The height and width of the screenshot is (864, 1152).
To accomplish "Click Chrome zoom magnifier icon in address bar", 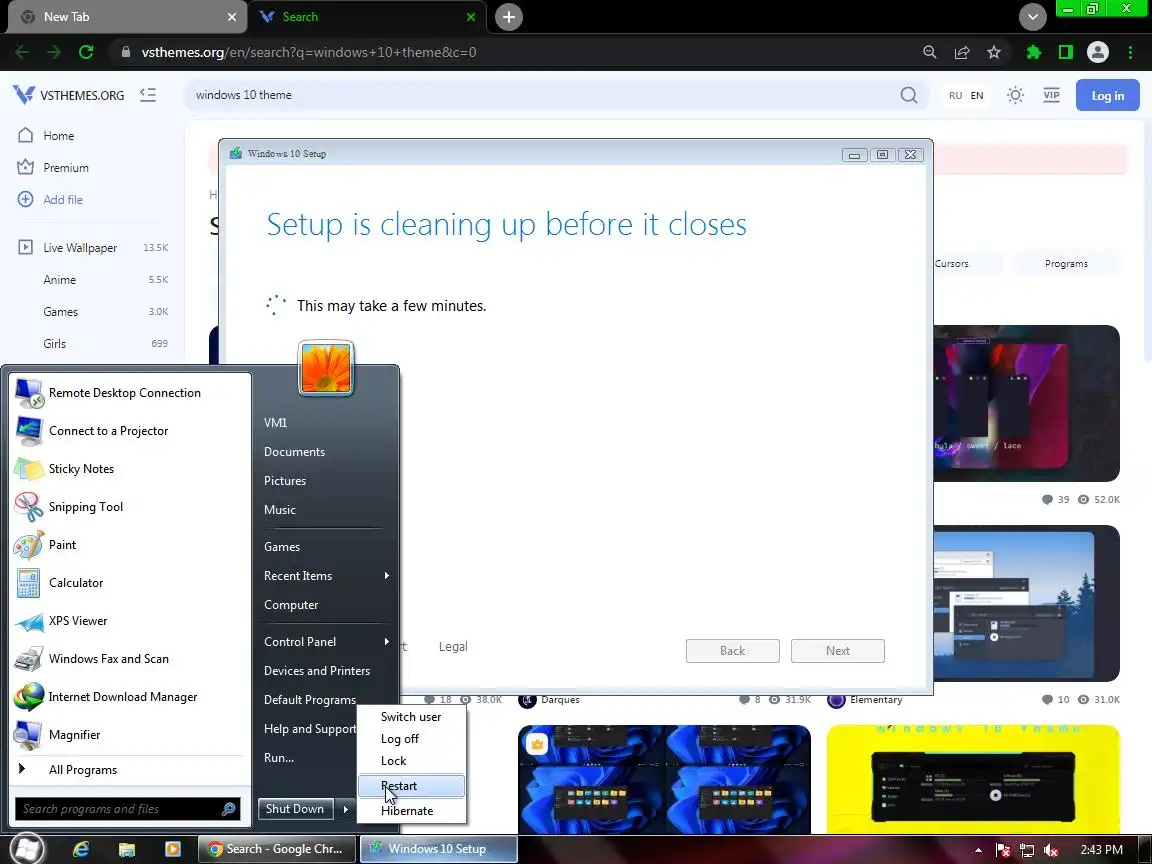I will (x=929, y=52).
